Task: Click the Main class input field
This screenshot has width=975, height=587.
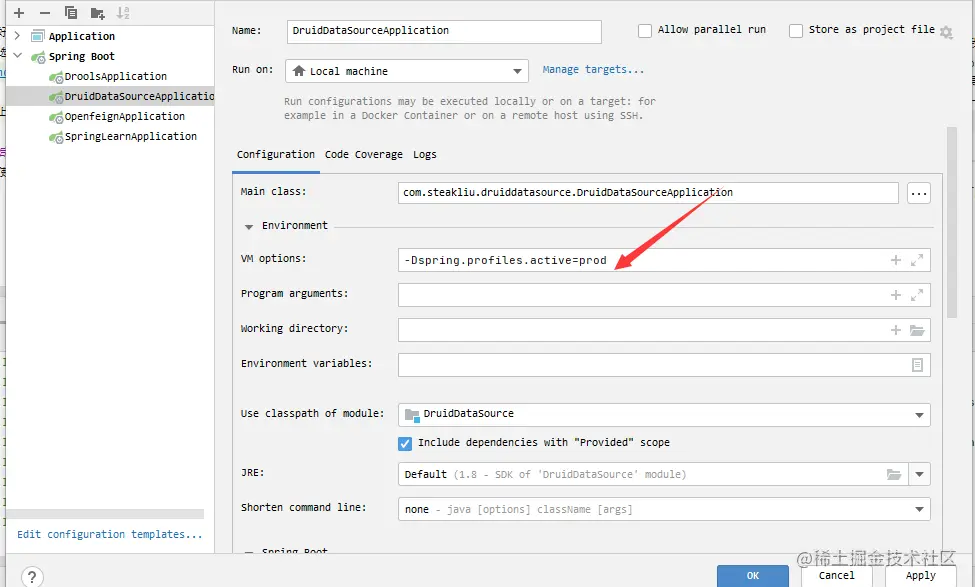Action: click(648, 193)
